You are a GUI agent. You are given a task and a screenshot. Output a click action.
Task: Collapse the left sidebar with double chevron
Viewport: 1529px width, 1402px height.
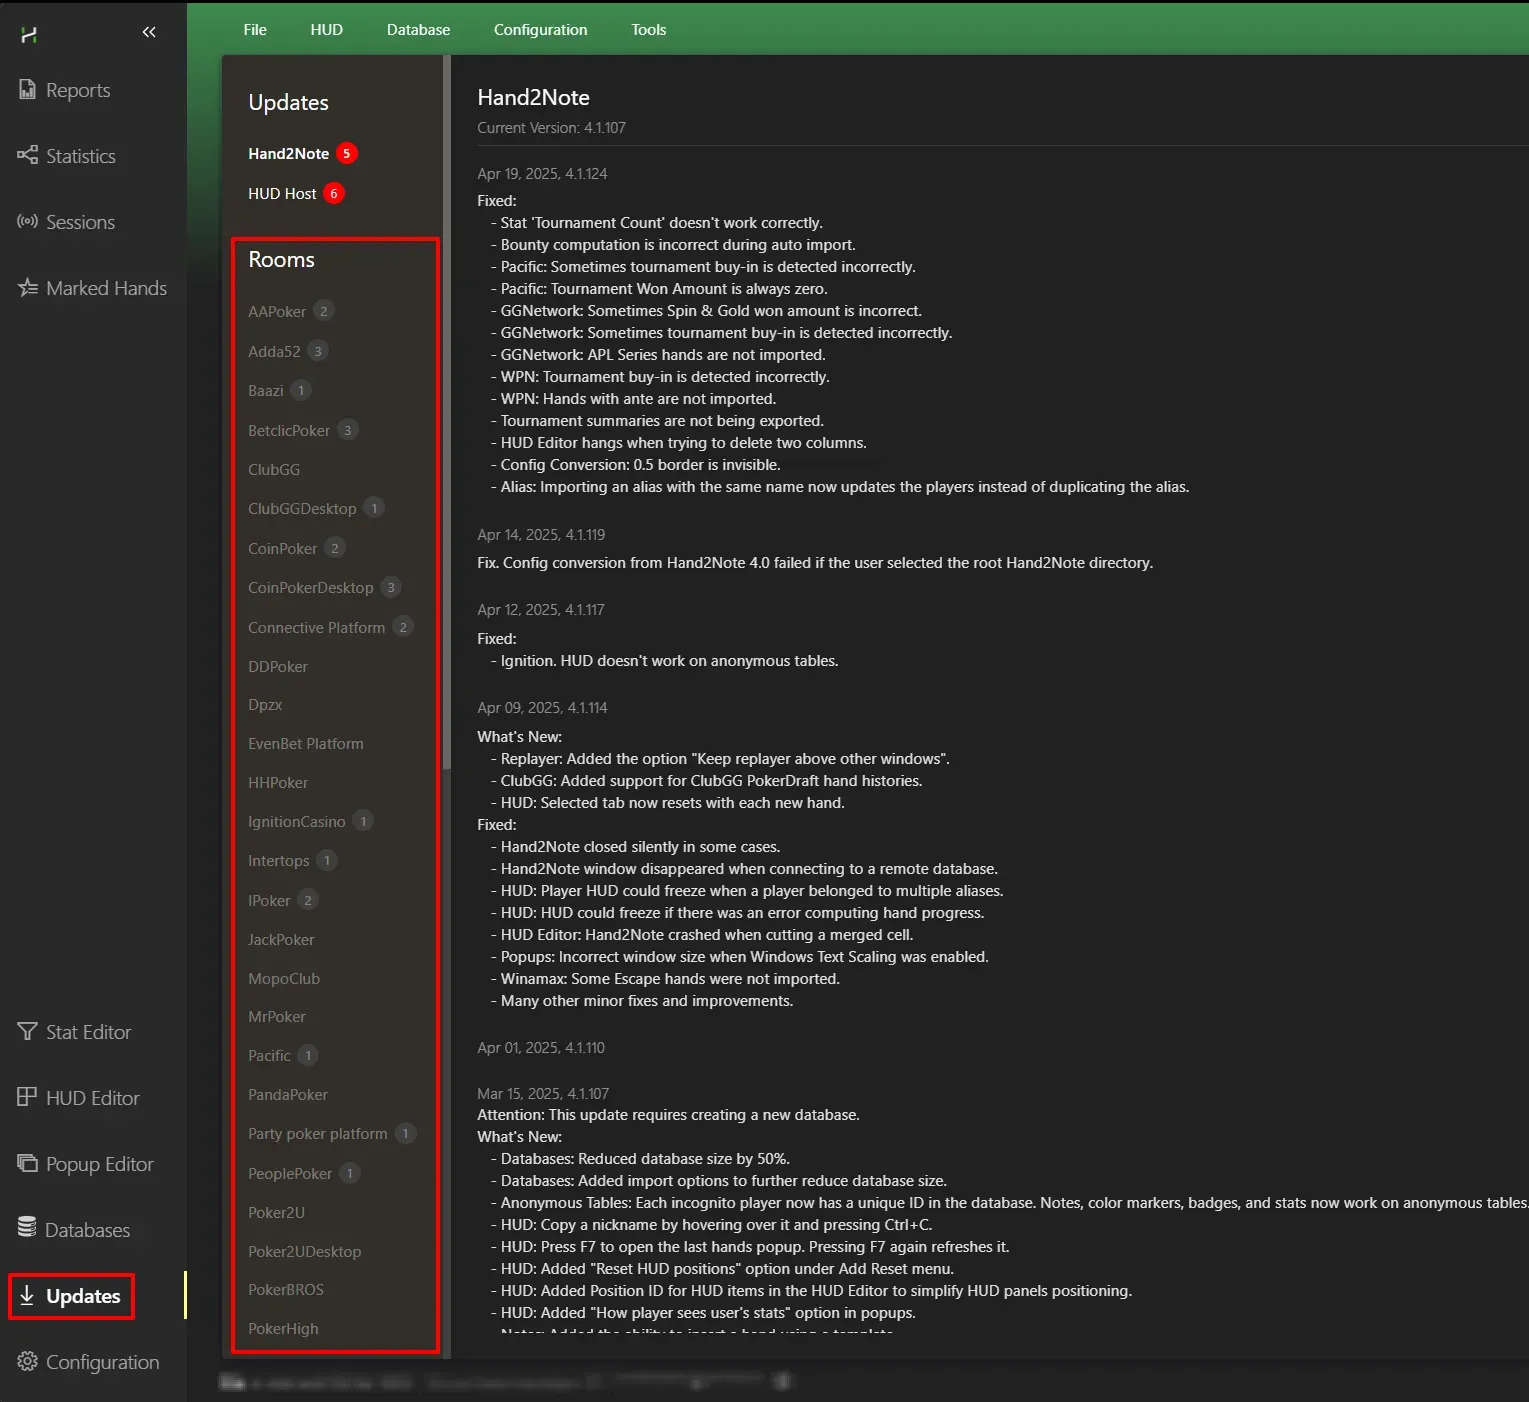tap(149, 32)
